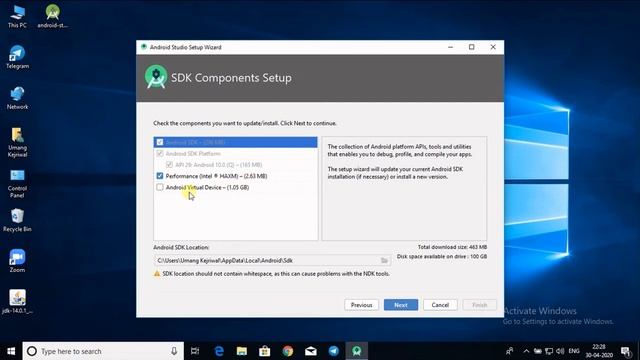This screenshot has width=640, height=360.
Task: Open the People icon in system tray
Action: [510, 351]
